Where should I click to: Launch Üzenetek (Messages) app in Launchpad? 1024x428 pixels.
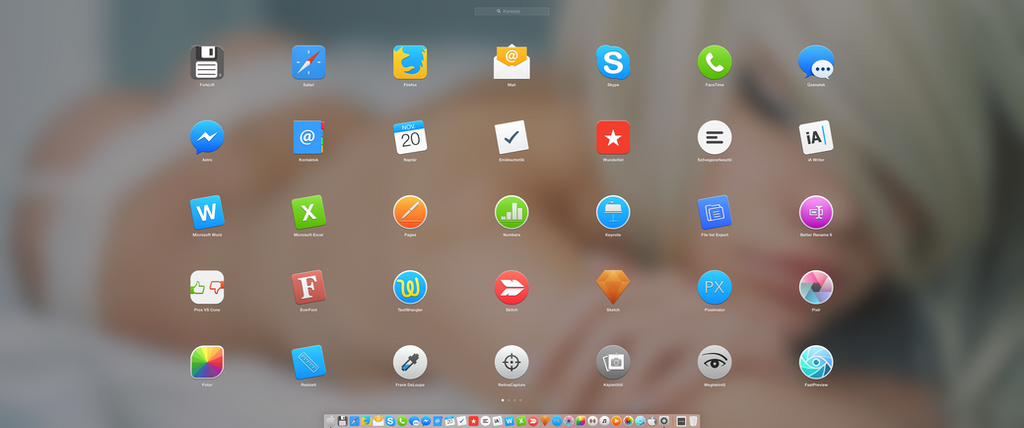(x=816, y=62)
